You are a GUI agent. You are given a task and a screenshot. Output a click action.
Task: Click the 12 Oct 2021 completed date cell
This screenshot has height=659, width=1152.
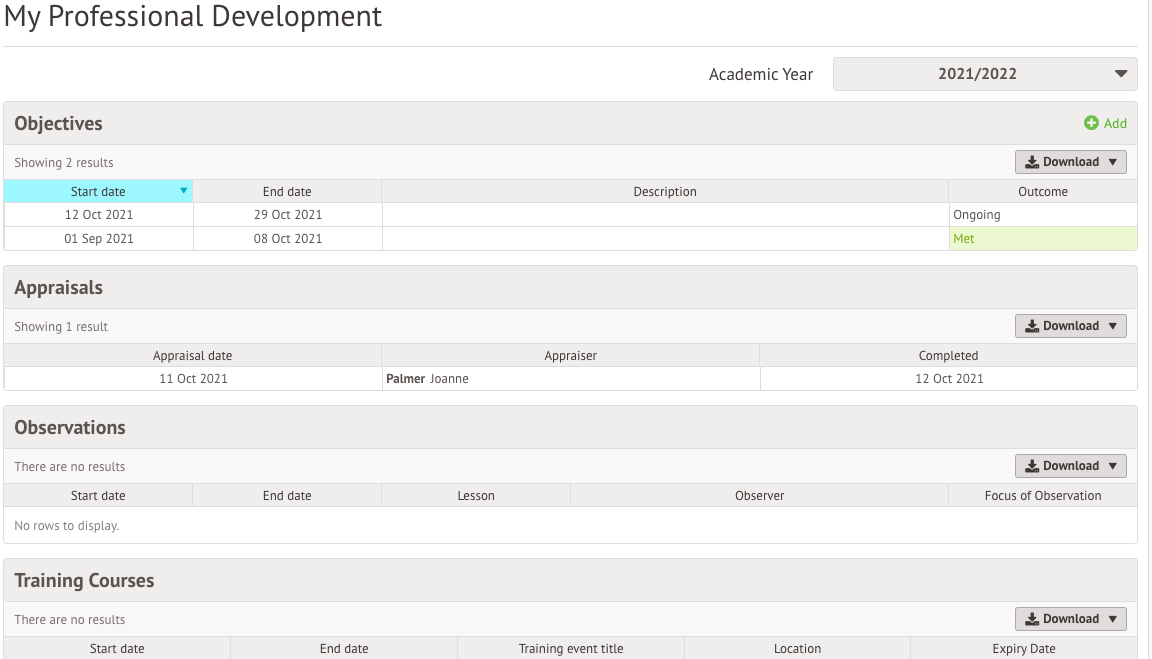pos(949,379)
